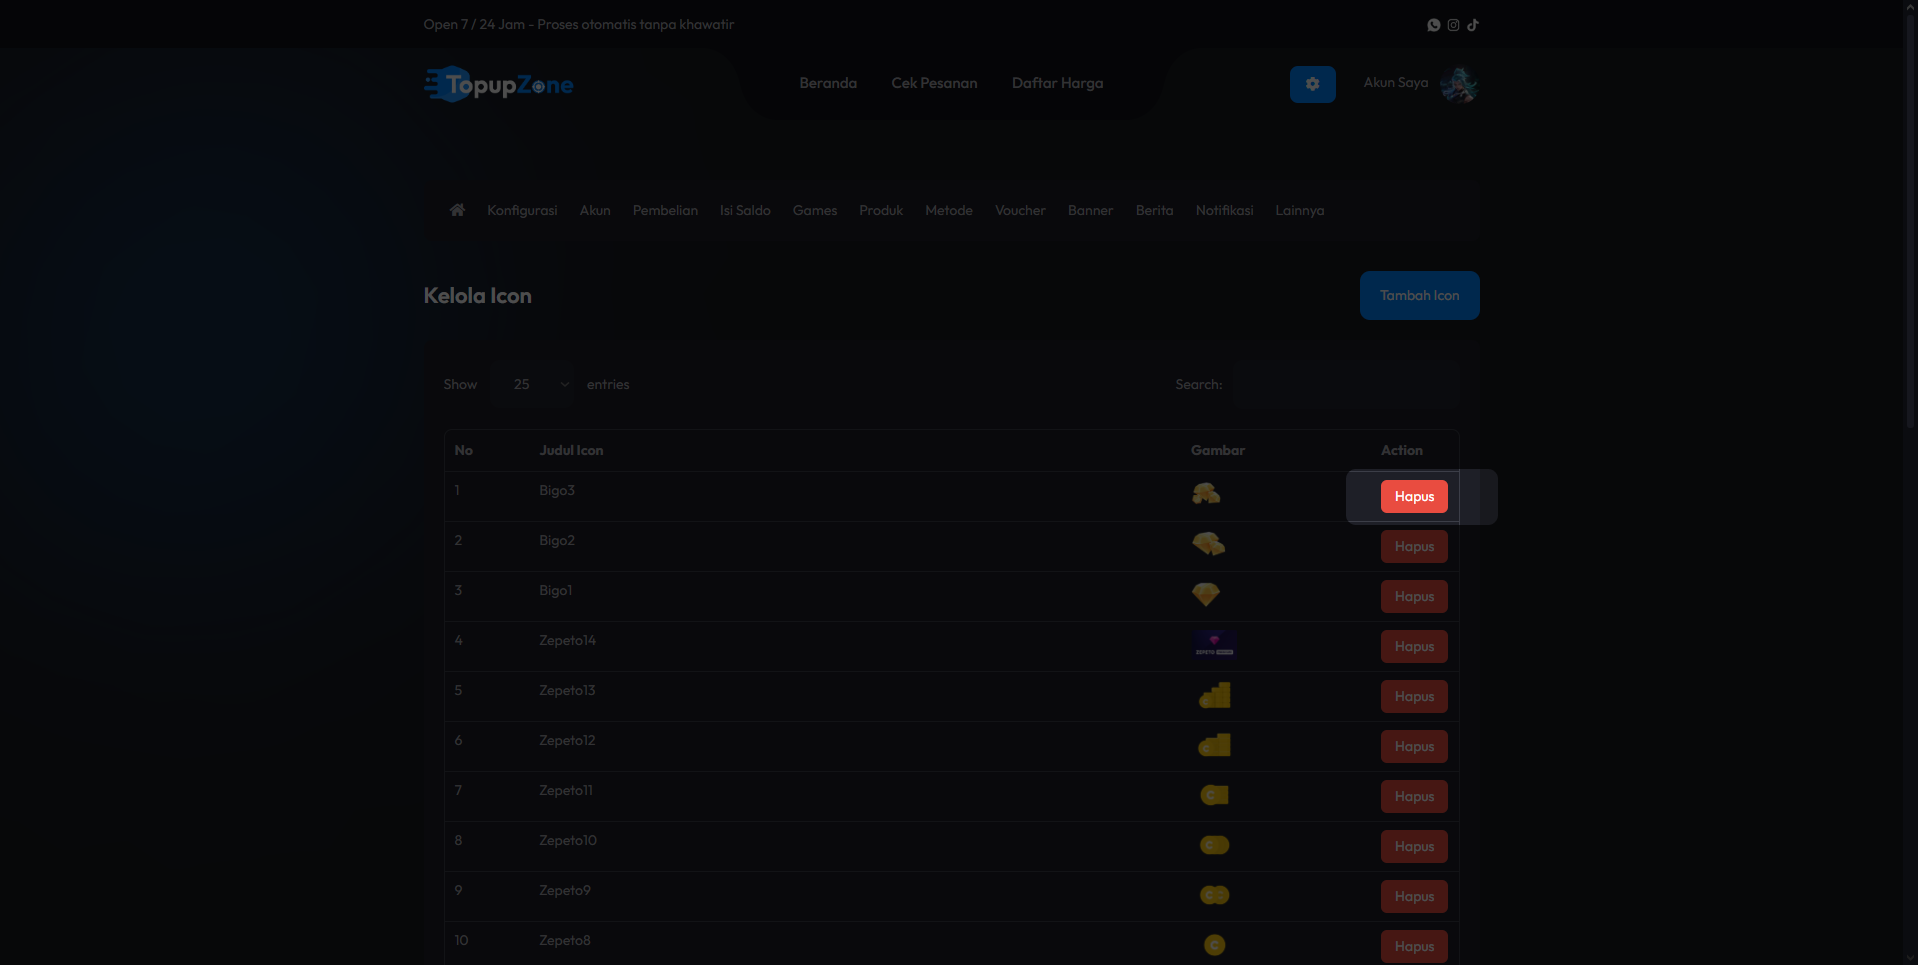This screenshot has height=965, width=1918.
Task: Sort by Gambar column header
Action: [x=1217, y=450]
